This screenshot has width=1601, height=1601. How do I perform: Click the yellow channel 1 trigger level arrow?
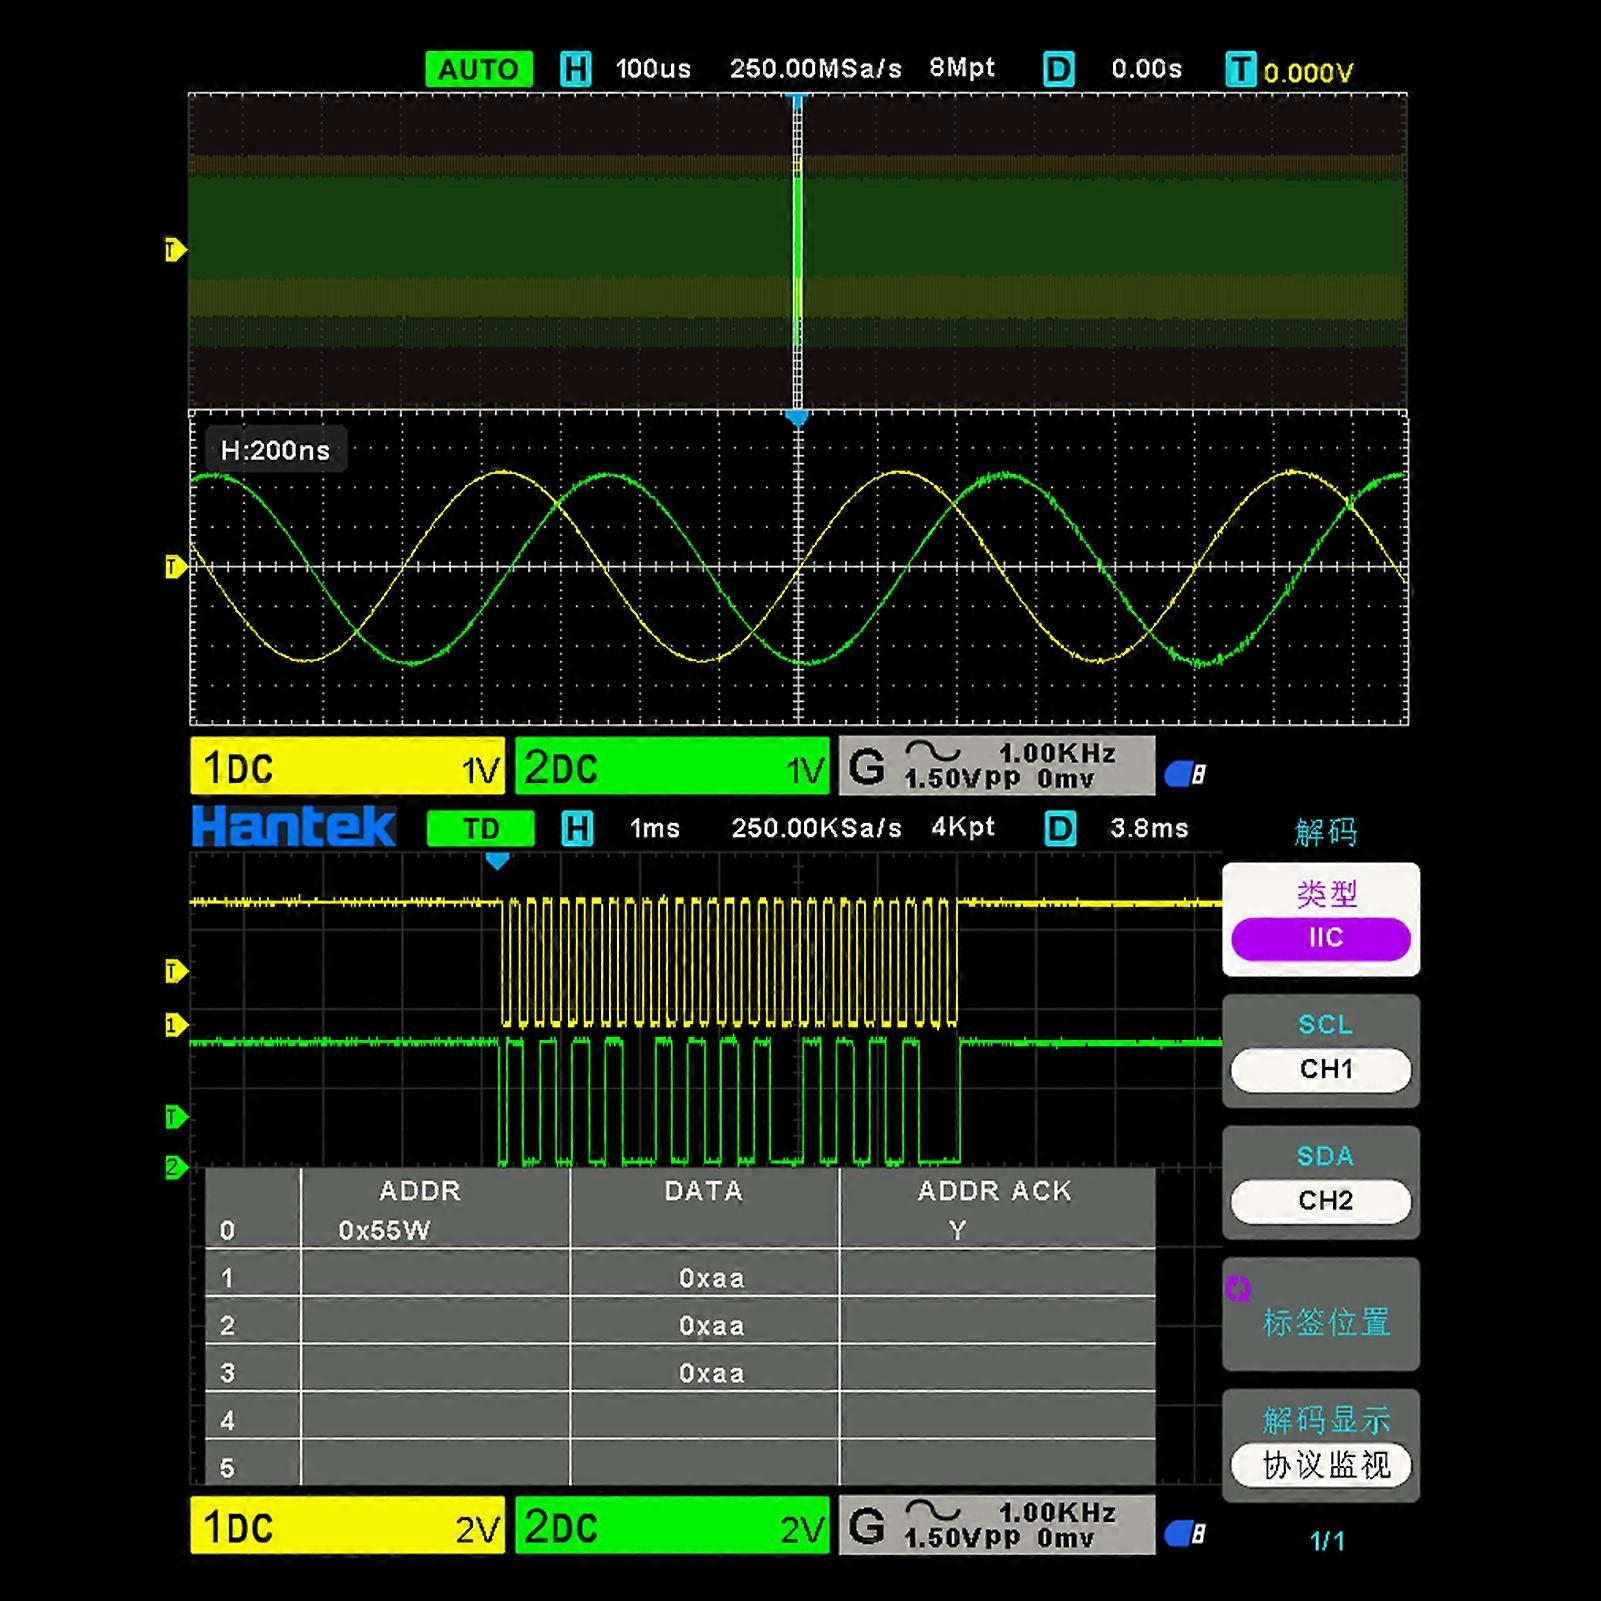[175, 970]
